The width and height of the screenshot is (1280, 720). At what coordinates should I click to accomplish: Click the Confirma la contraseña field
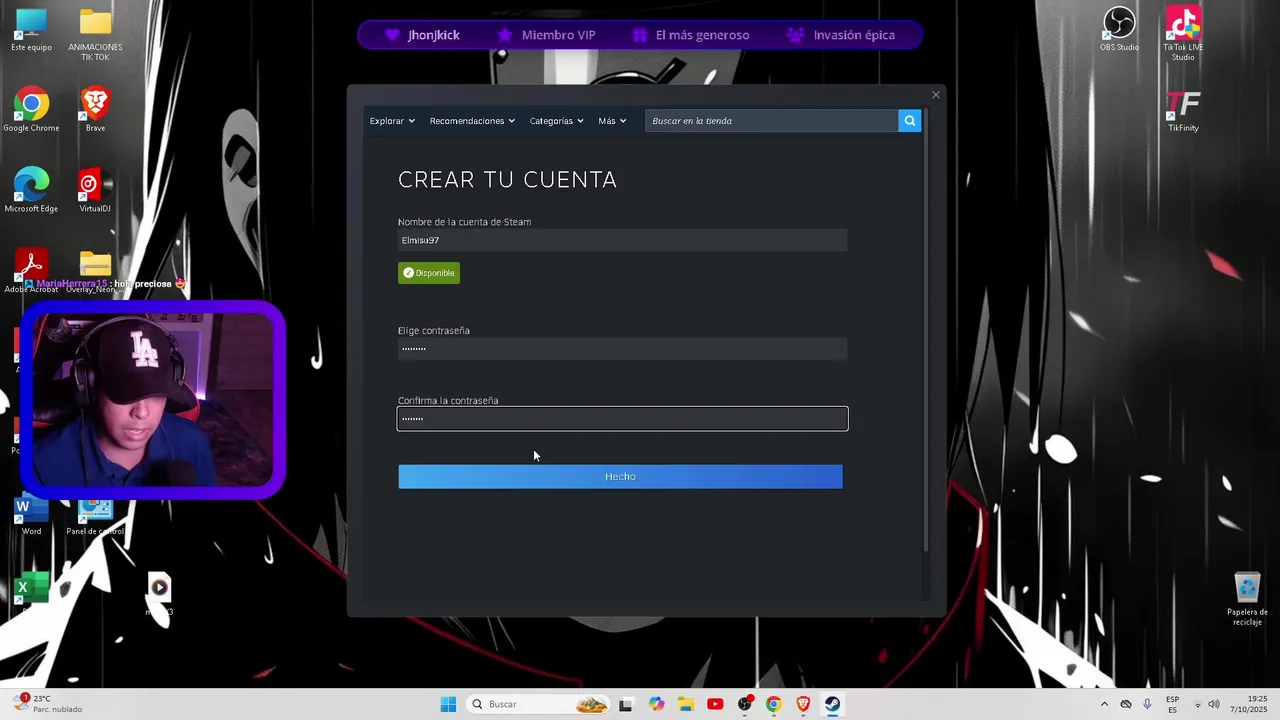click(622, 418)
